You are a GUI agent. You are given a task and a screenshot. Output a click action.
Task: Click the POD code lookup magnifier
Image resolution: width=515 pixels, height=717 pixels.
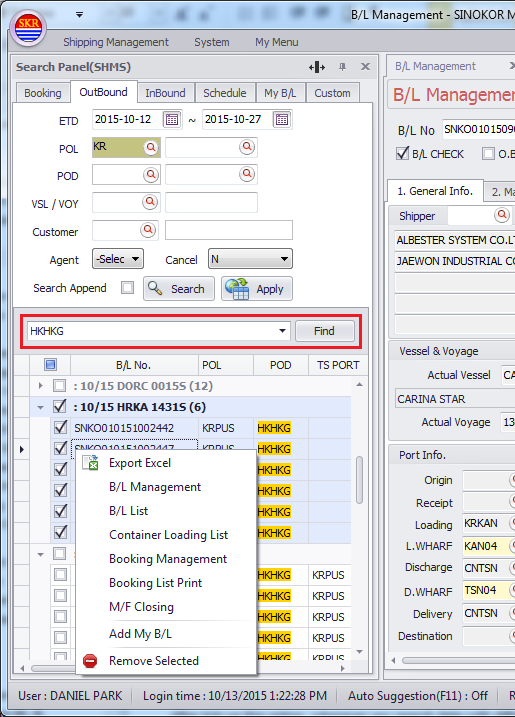tap(150, 175)
